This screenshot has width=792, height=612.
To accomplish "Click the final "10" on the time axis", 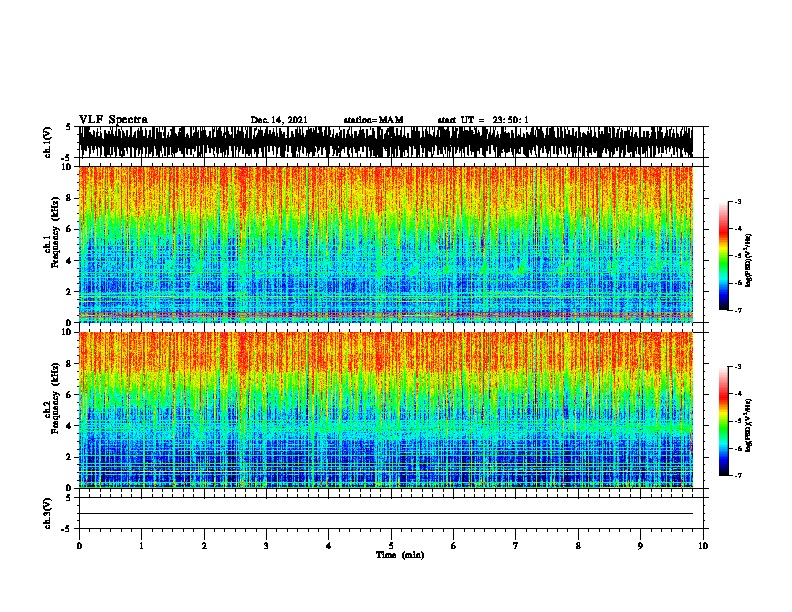I will point(703,546).
